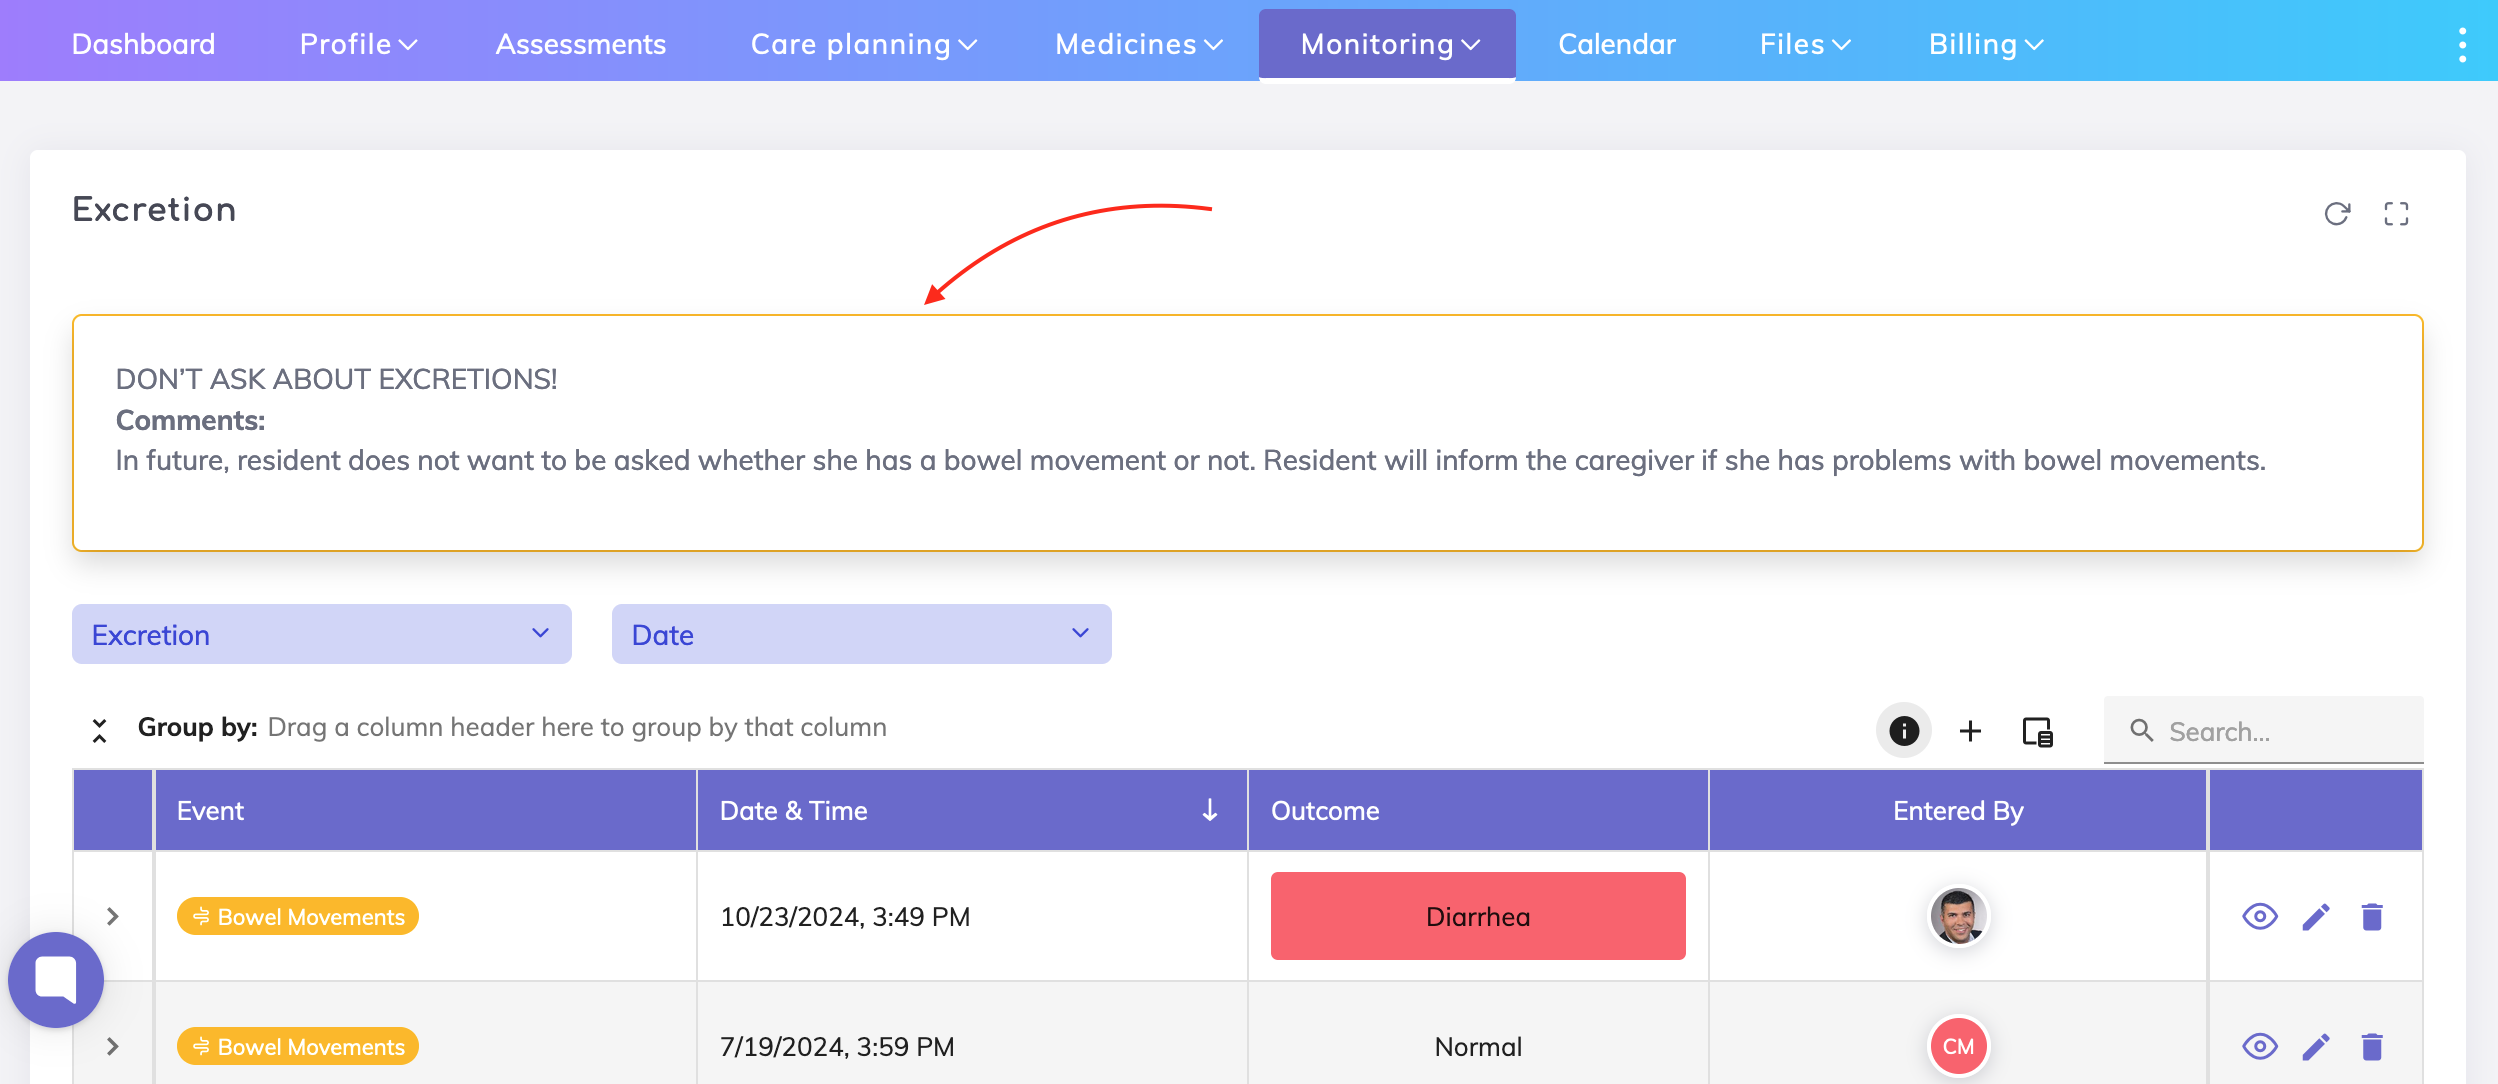
Task: Edit the Diarrhea entry with pencil icon
Action: point(2316,916)
